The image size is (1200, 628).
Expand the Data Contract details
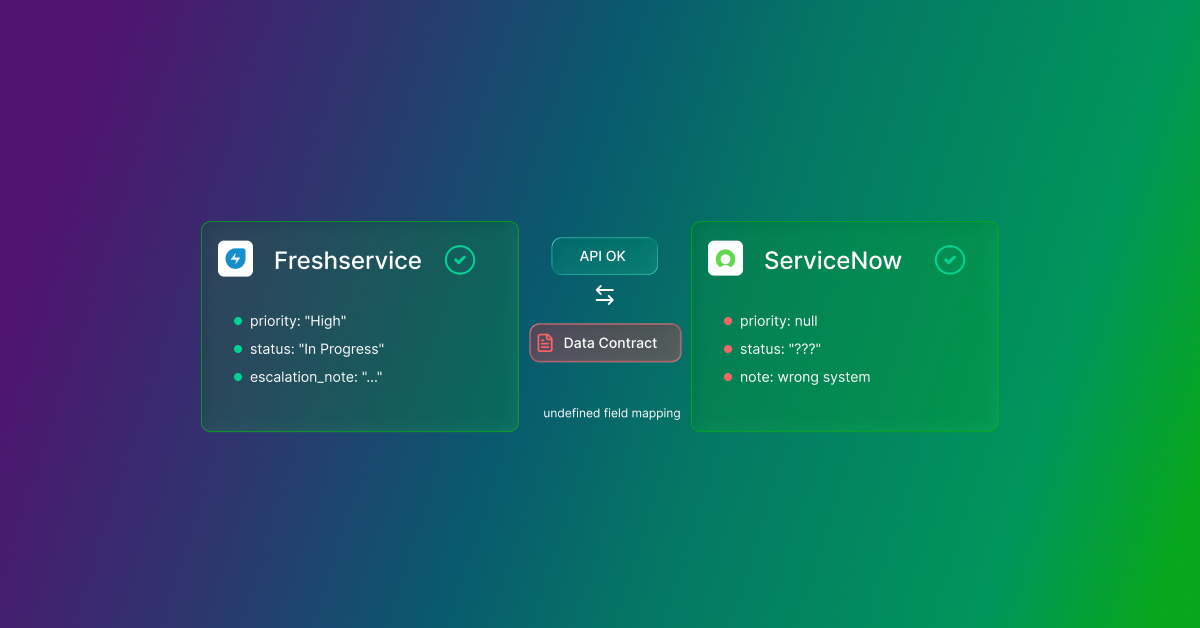pyautogui.click(x=605, y=342)
